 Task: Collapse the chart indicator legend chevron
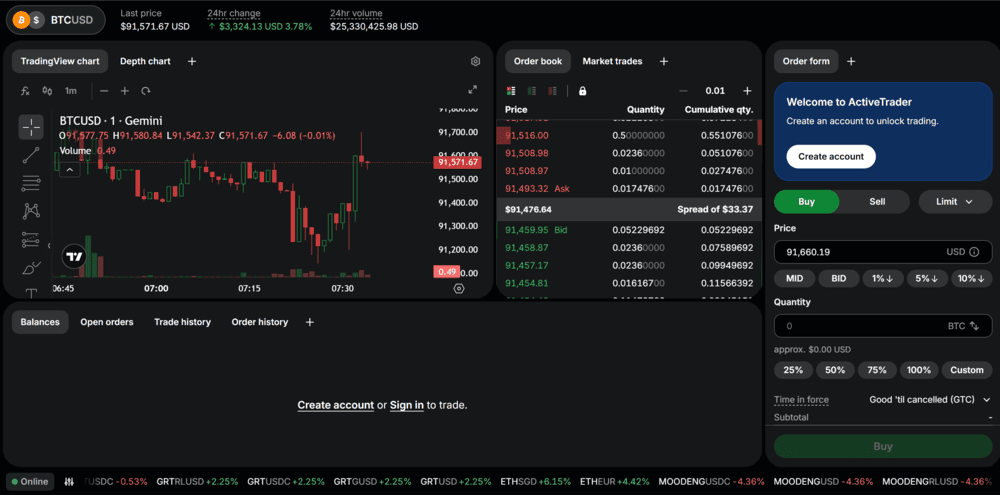tap(70, 170)
